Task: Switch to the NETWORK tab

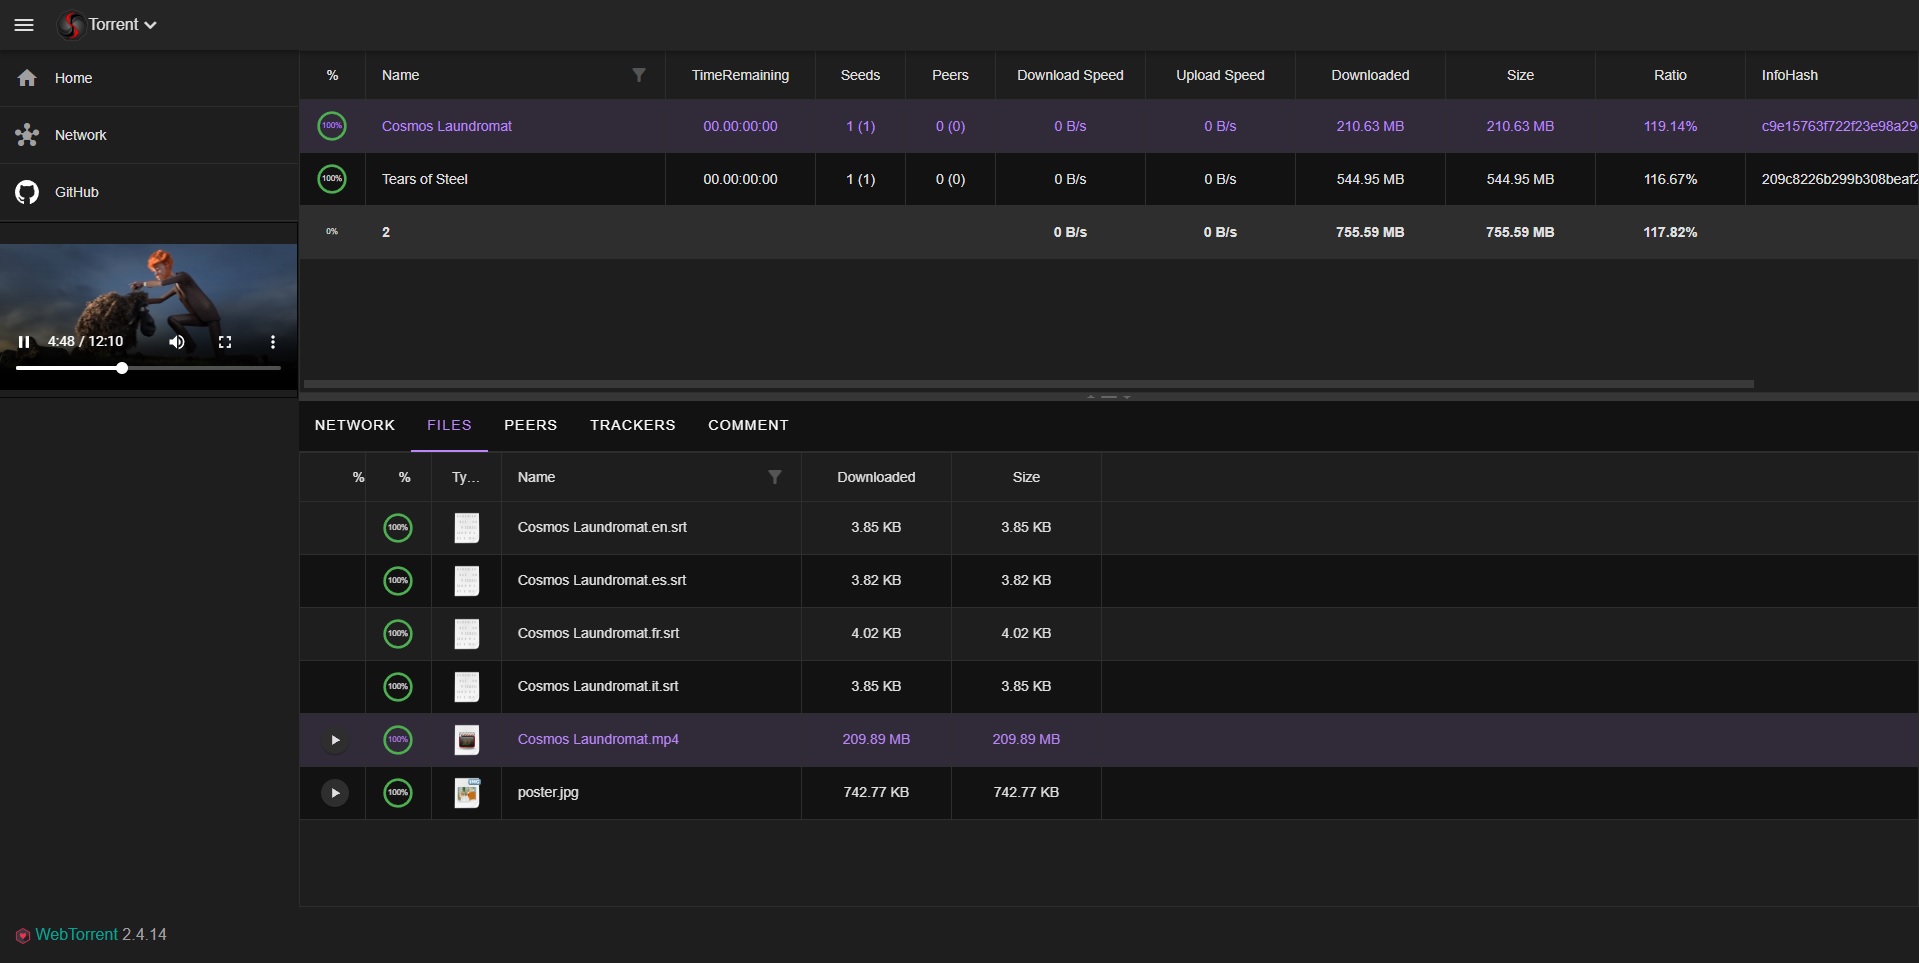Action: click(355, 425)
